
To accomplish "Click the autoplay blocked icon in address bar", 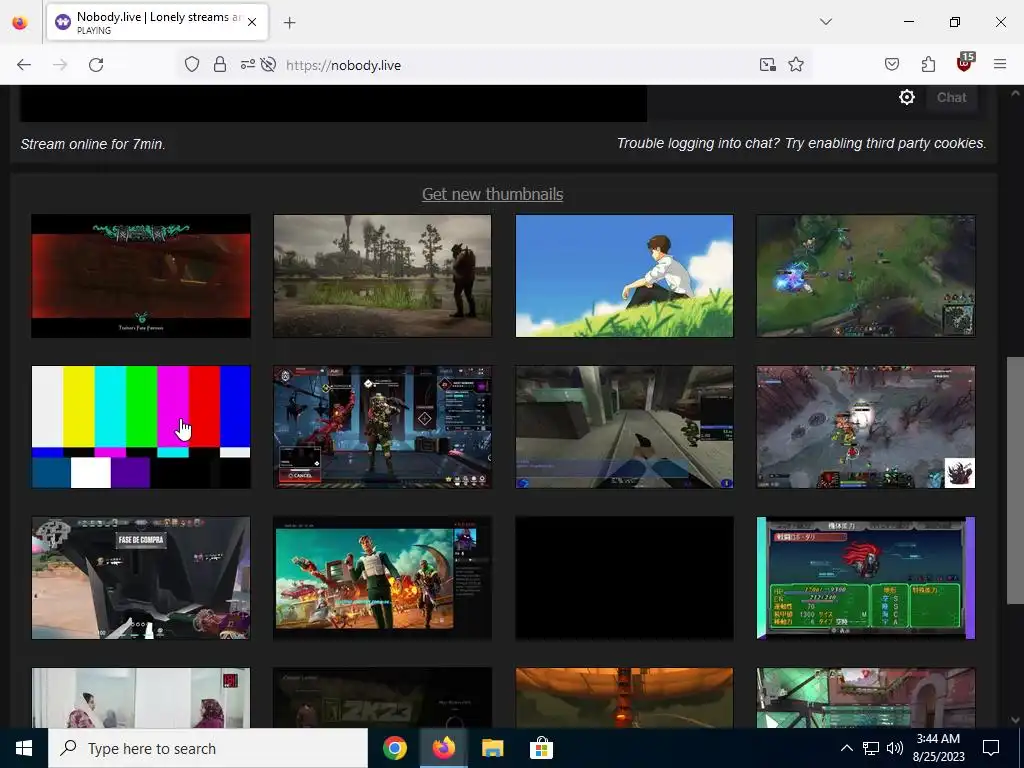I will 268,65.
